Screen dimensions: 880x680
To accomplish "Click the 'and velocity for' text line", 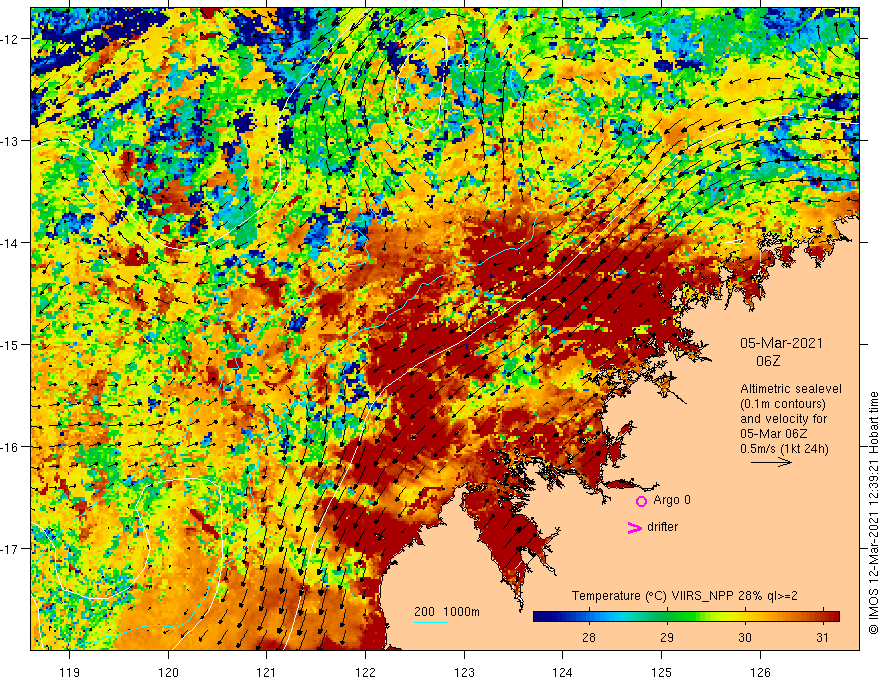I will click(783, 419).
